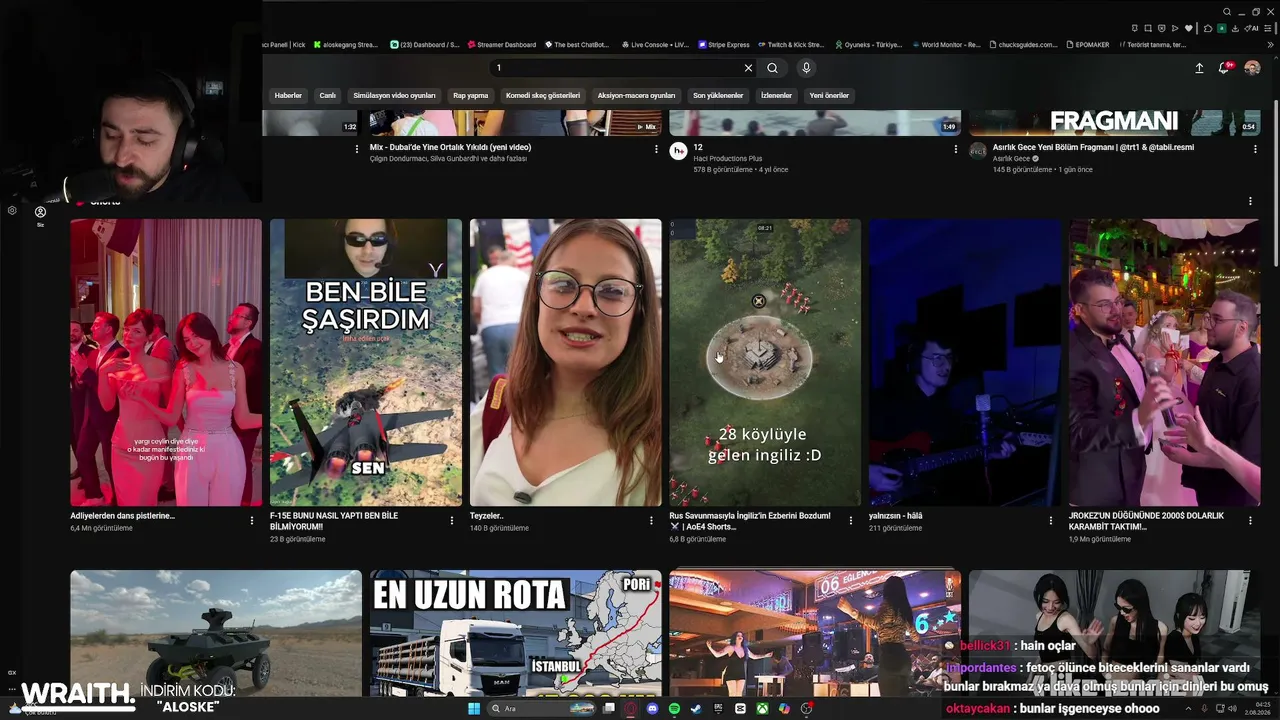Open options for the video titled 12
The image size is (1280, 720).
tap(956, 149)
